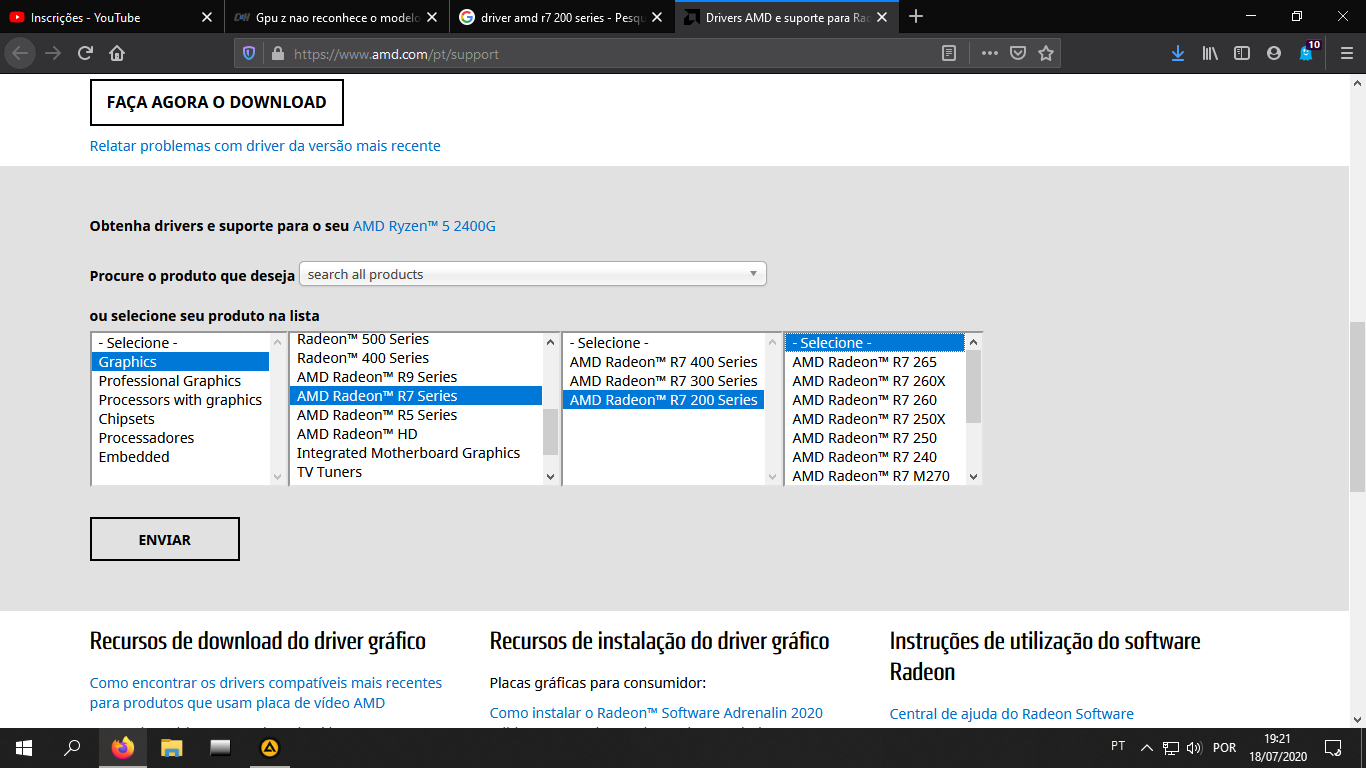Select AMD Radeon R5 Series
1366x768 pixels.
pos(416,415)
